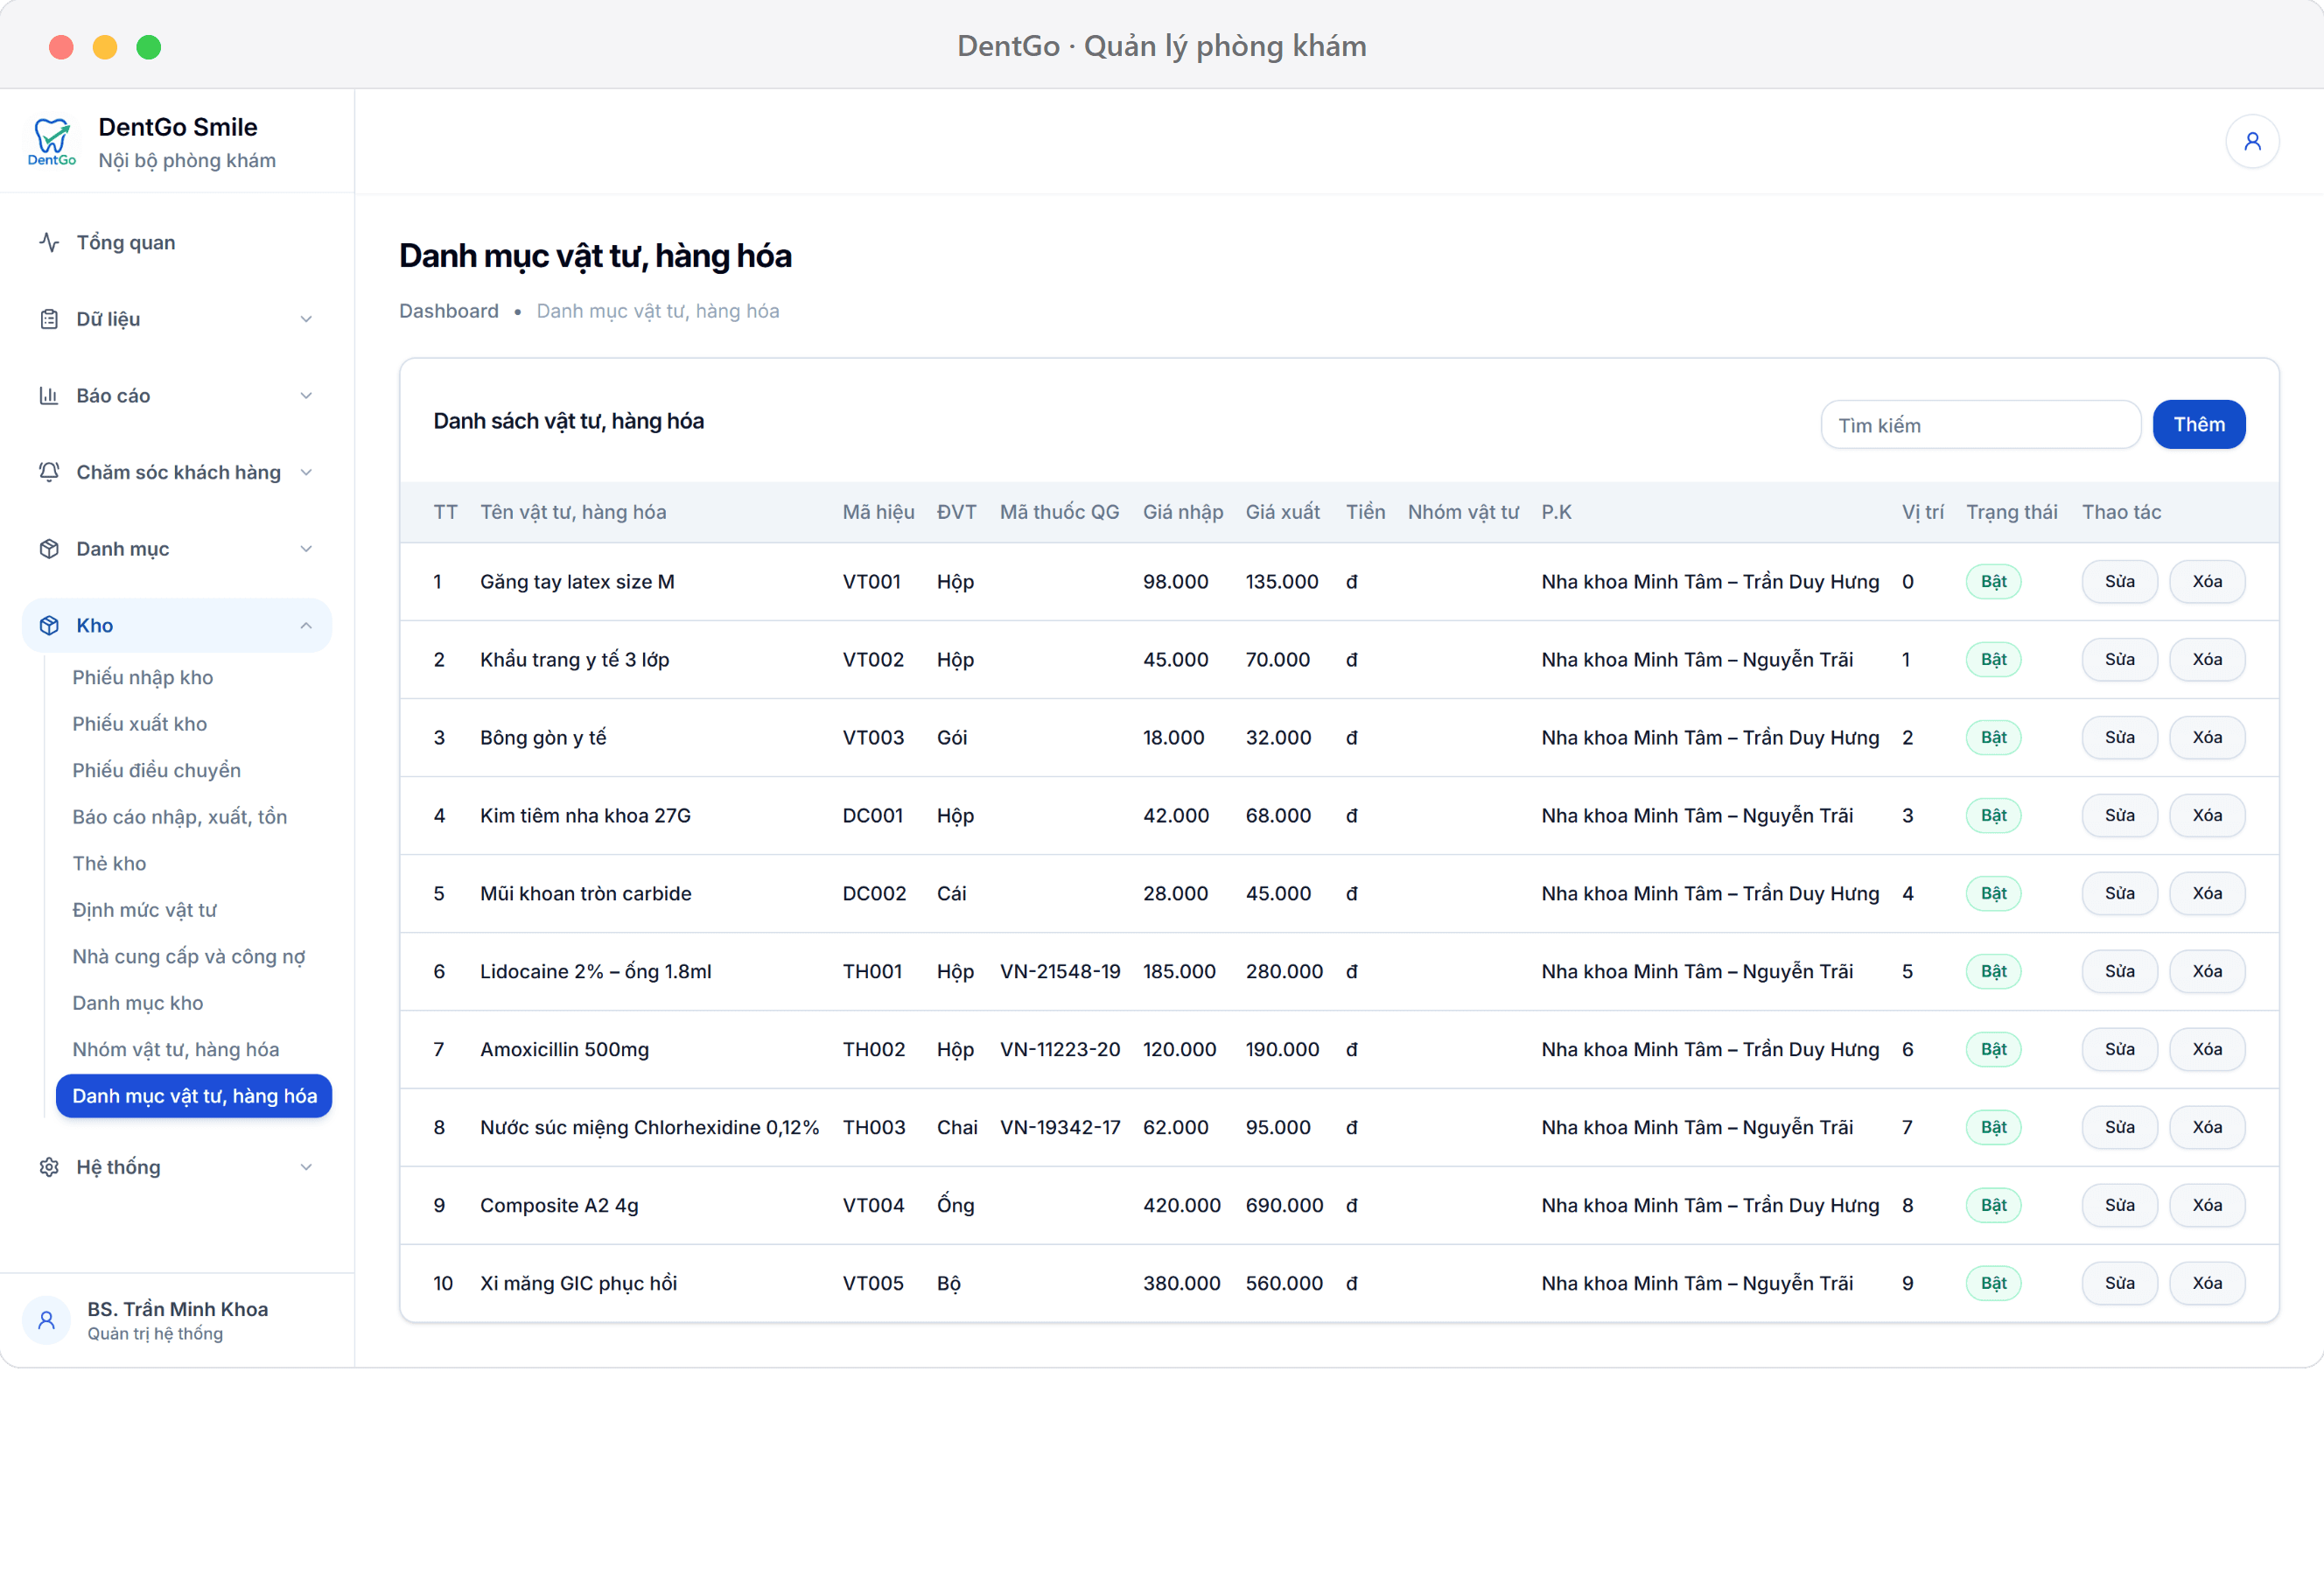Click the Thêm button

click(2199, 425)
